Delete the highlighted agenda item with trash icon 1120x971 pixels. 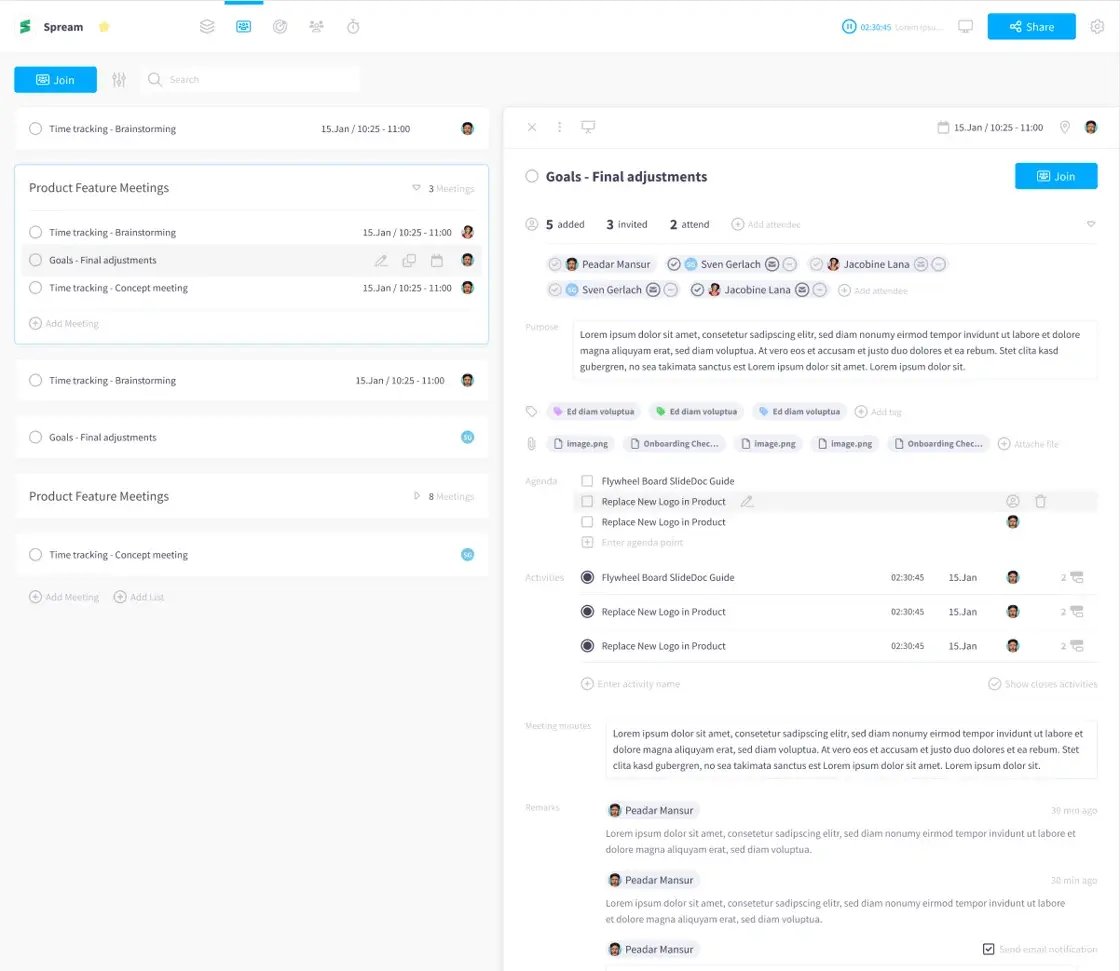click(1040, 502)
